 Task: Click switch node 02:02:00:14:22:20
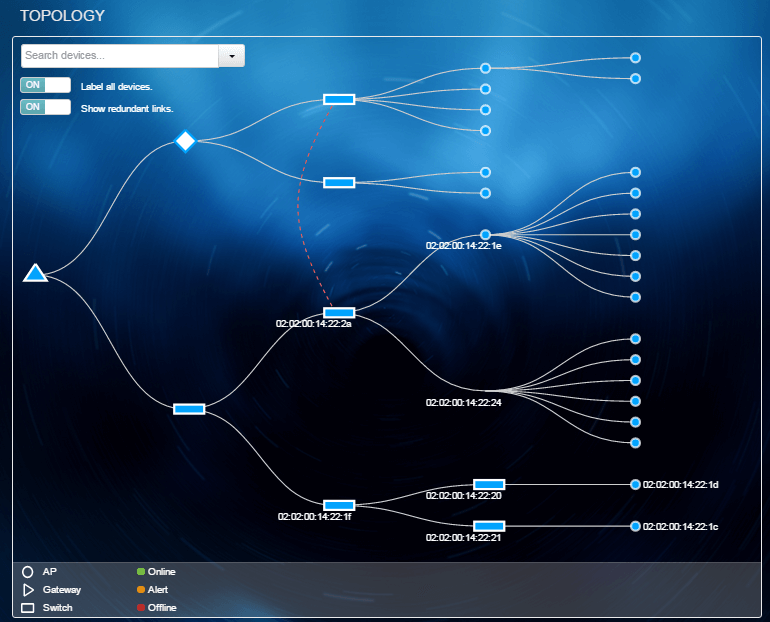489,484
